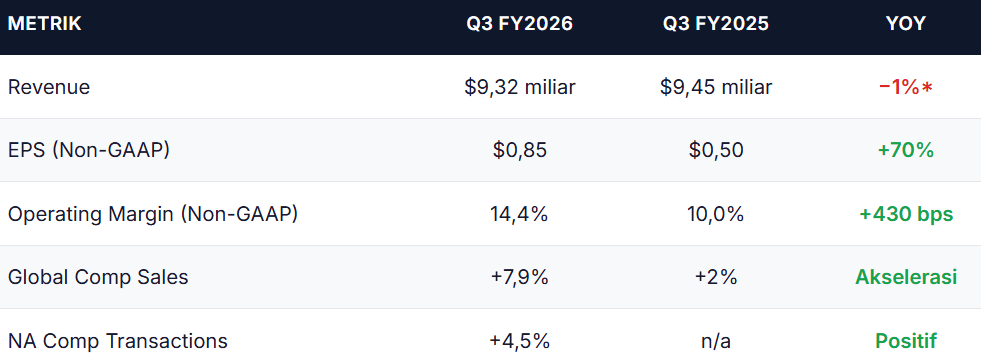The width and height of the screenshot is (981, 364).
Task: Select the $0,85 EPS value
Action: [x=519, y=150]
